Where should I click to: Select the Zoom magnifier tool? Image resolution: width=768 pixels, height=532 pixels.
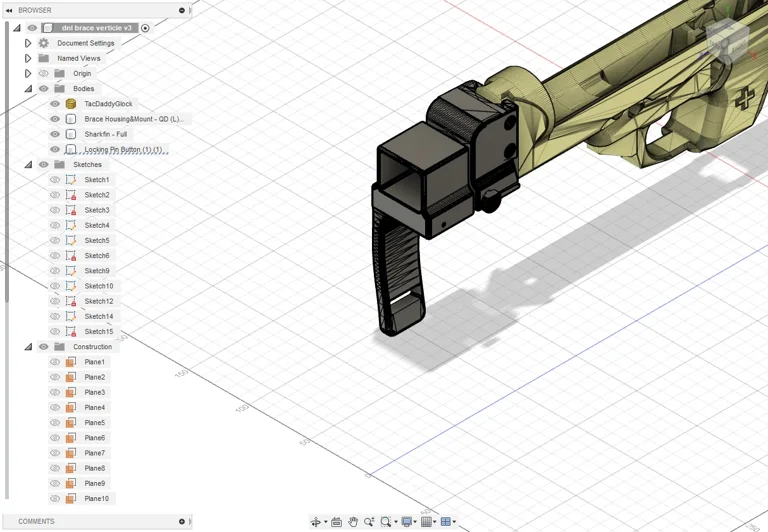click(369, 522)
